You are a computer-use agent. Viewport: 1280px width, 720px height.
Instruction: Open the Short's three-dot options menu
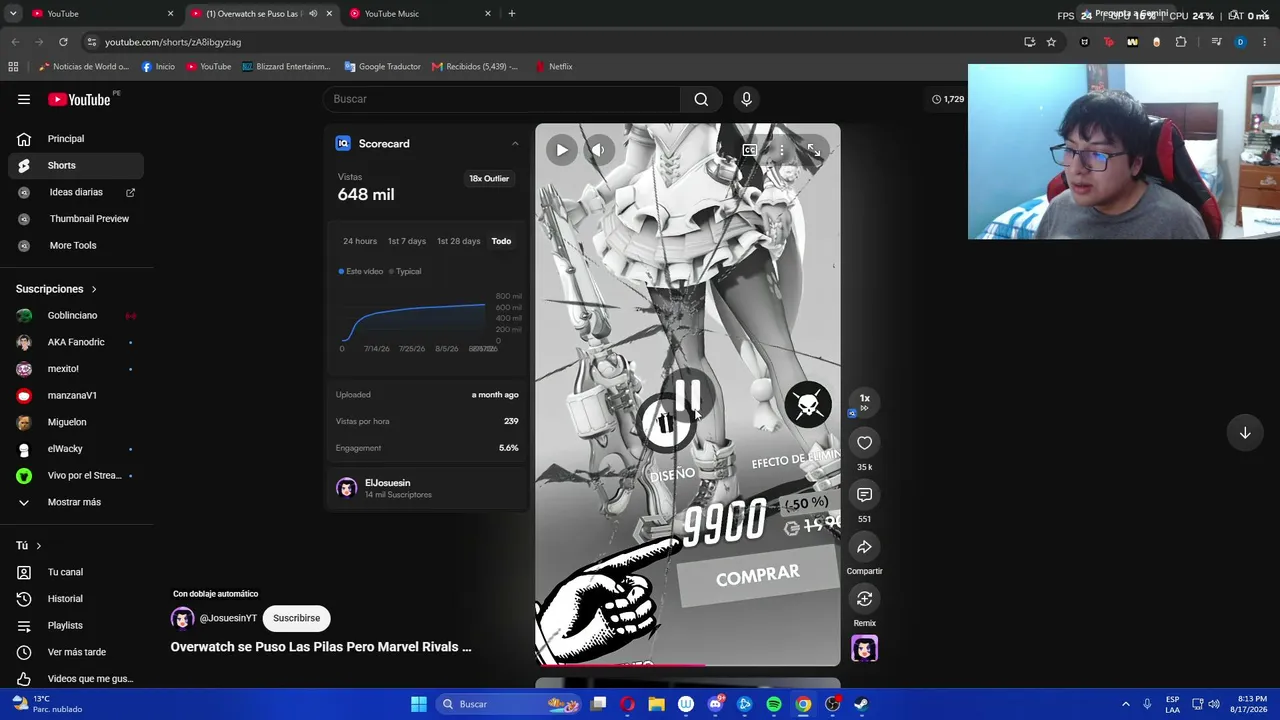point(782,150)
